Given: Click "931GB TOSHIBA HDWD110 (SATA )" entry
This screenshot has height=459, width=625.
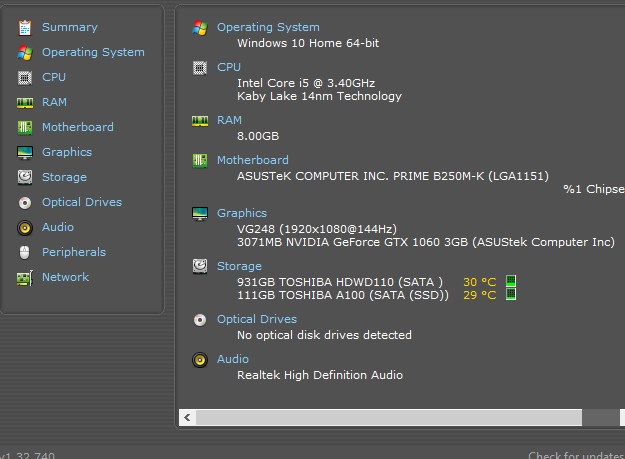Looking at the screenshot, I should click(340, 282).
